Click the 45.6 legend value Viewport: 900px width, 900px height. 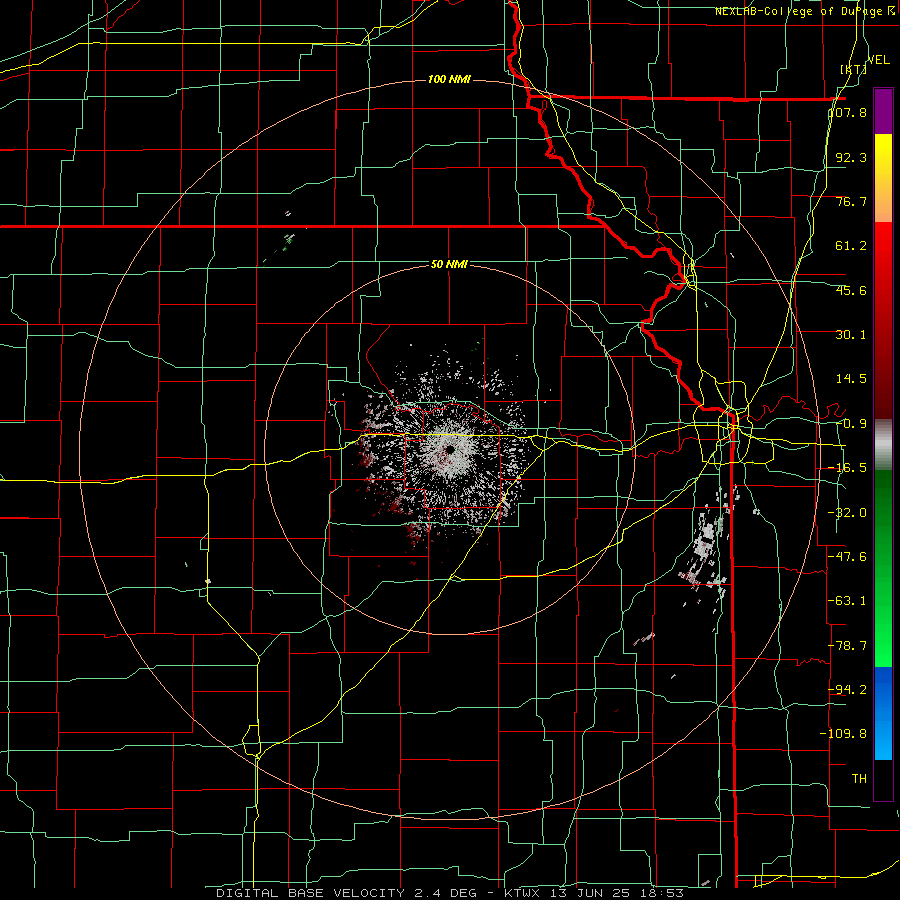click(x=851, y=290)
